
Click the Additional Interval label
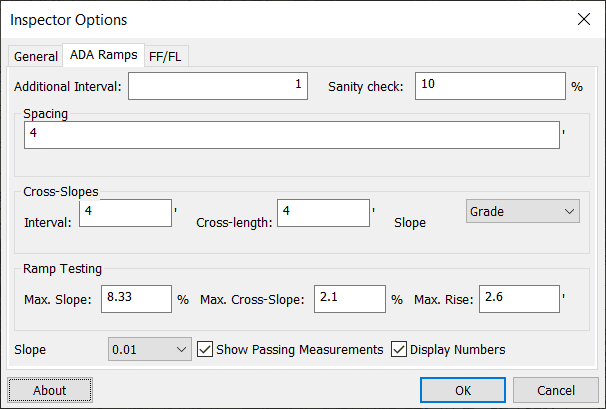coord(68,86)
